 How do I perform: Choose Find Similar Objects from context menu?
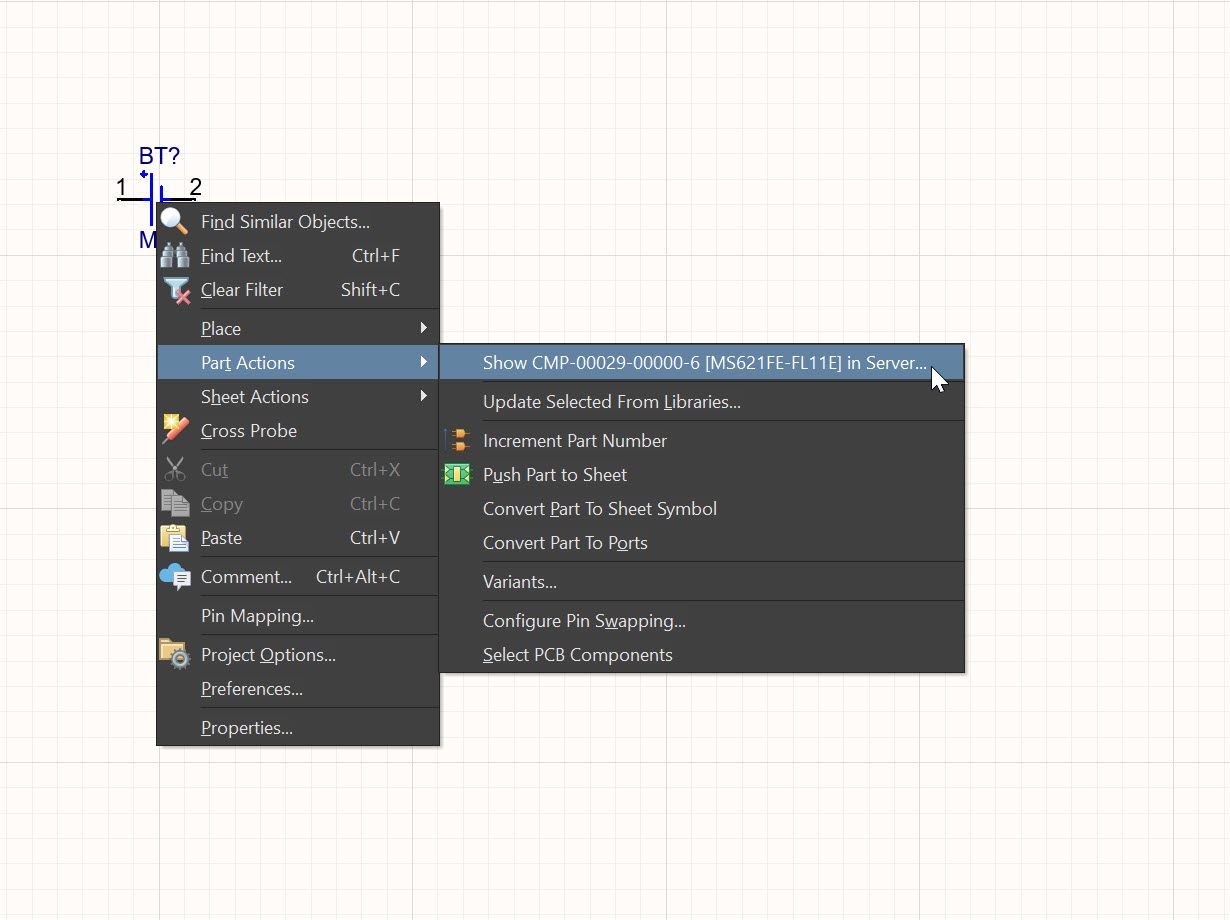(x=298, y=222)
